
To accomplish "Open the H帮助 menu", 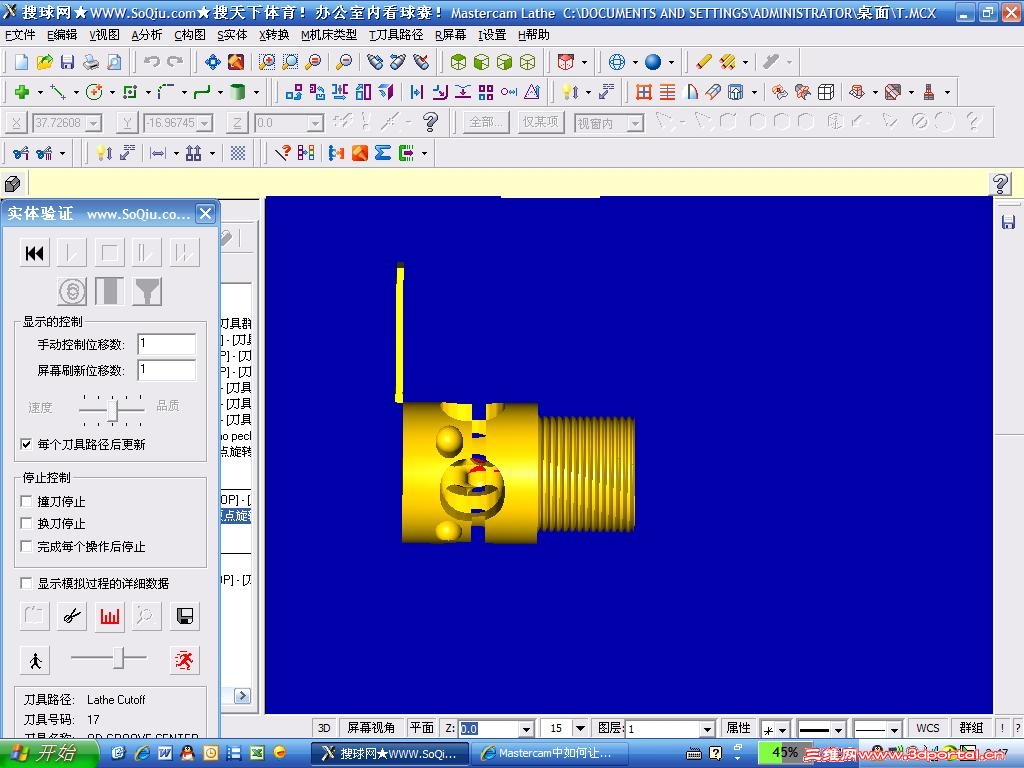I will (x=534, y=35).
